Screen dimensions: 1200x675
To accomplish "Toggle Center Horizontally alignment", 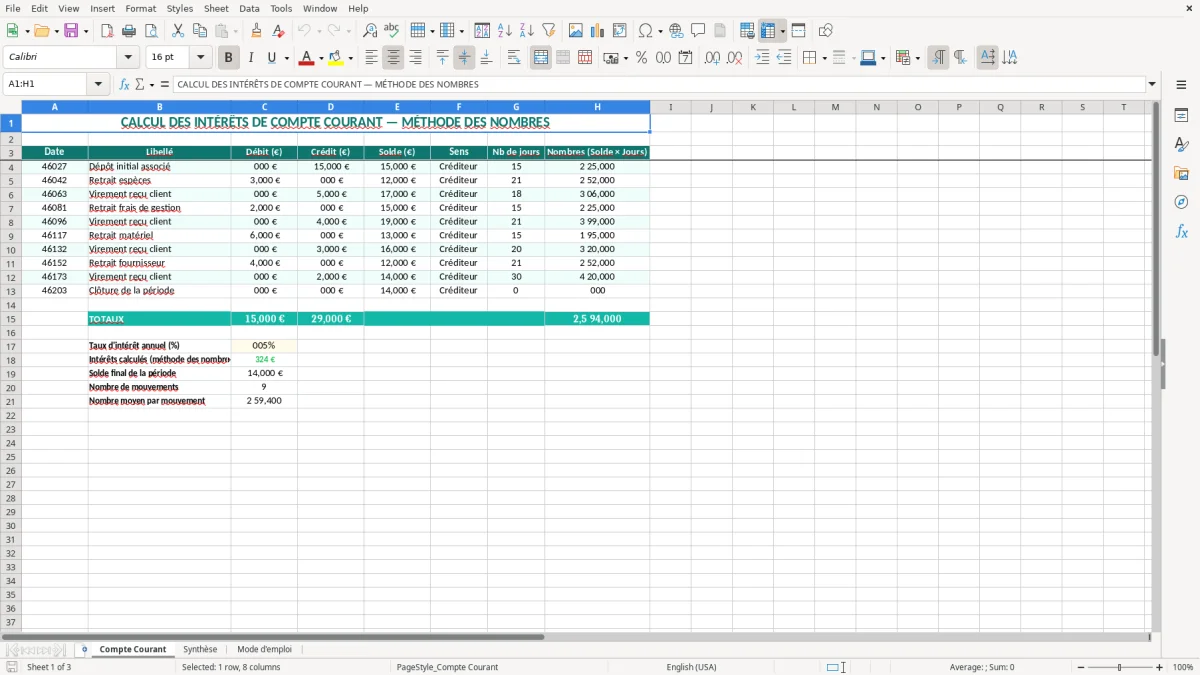I will (x=393, y=58).
